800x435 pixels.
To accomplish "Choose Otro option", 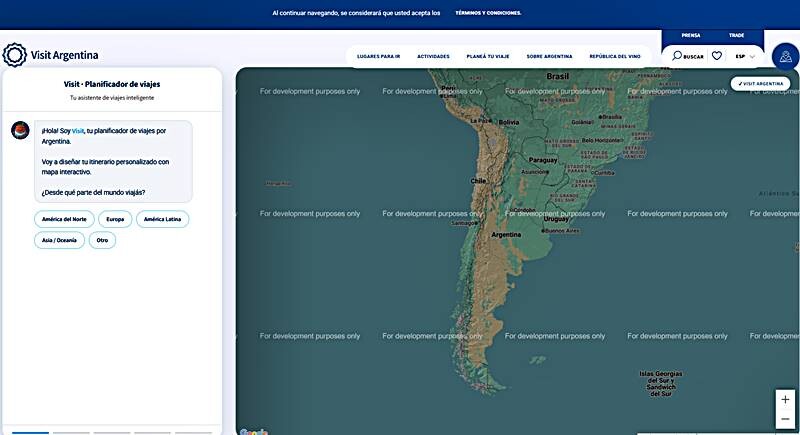I will click(102, 240).
